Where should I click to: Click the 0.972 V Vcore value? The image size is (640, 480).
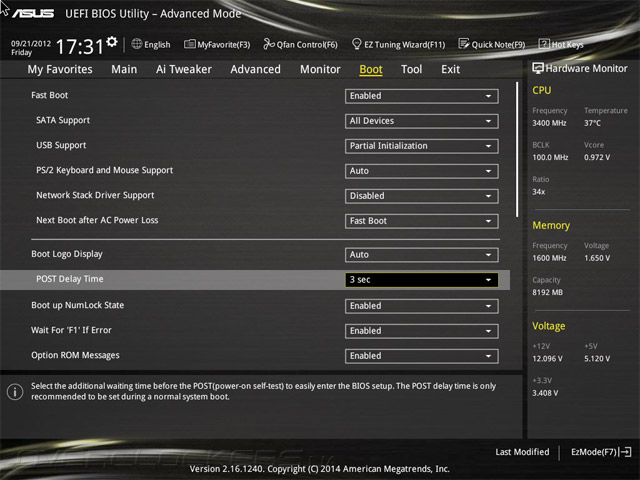click(597, 157)
